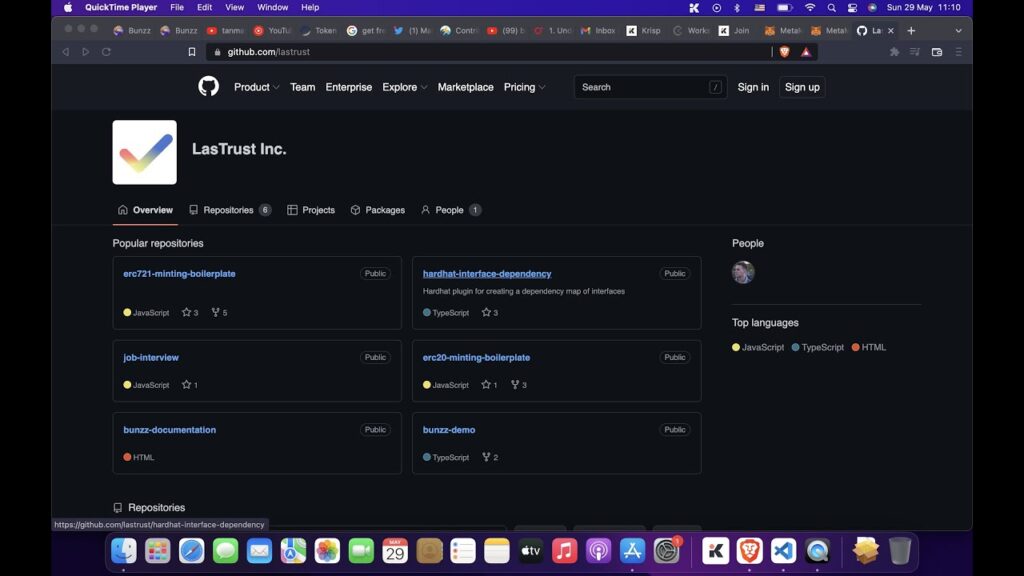Open the hardhat-interface-dependency repository link
This screenshot has width=1024, height=576.
[487, 274]
